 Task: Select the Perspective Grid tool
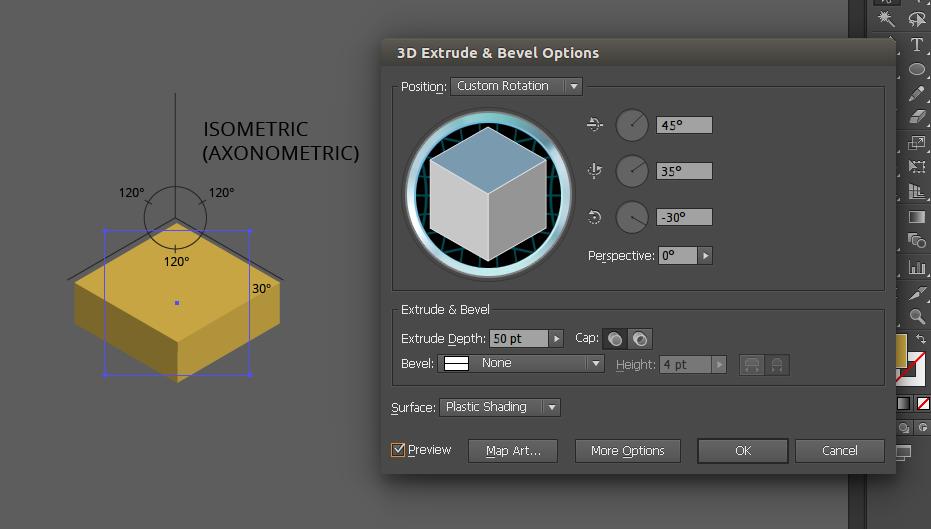click(917, 192)
